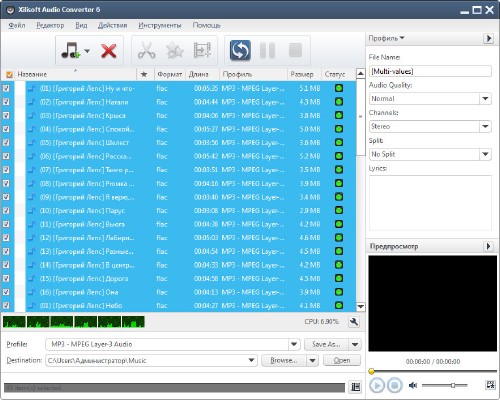Click the Save As... button
The width and height of the screenshot is (500, 400).
326,344
